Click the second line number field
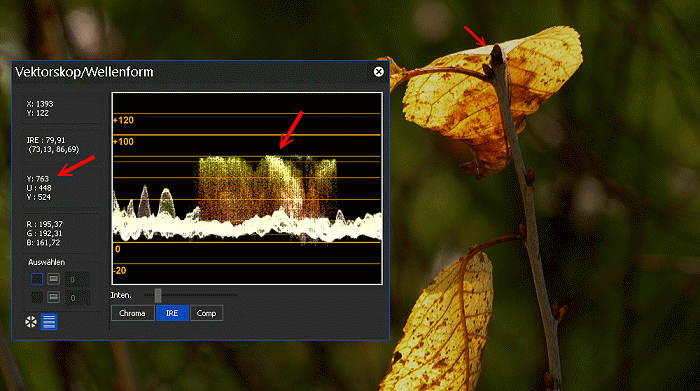 (x=77, y=298)
